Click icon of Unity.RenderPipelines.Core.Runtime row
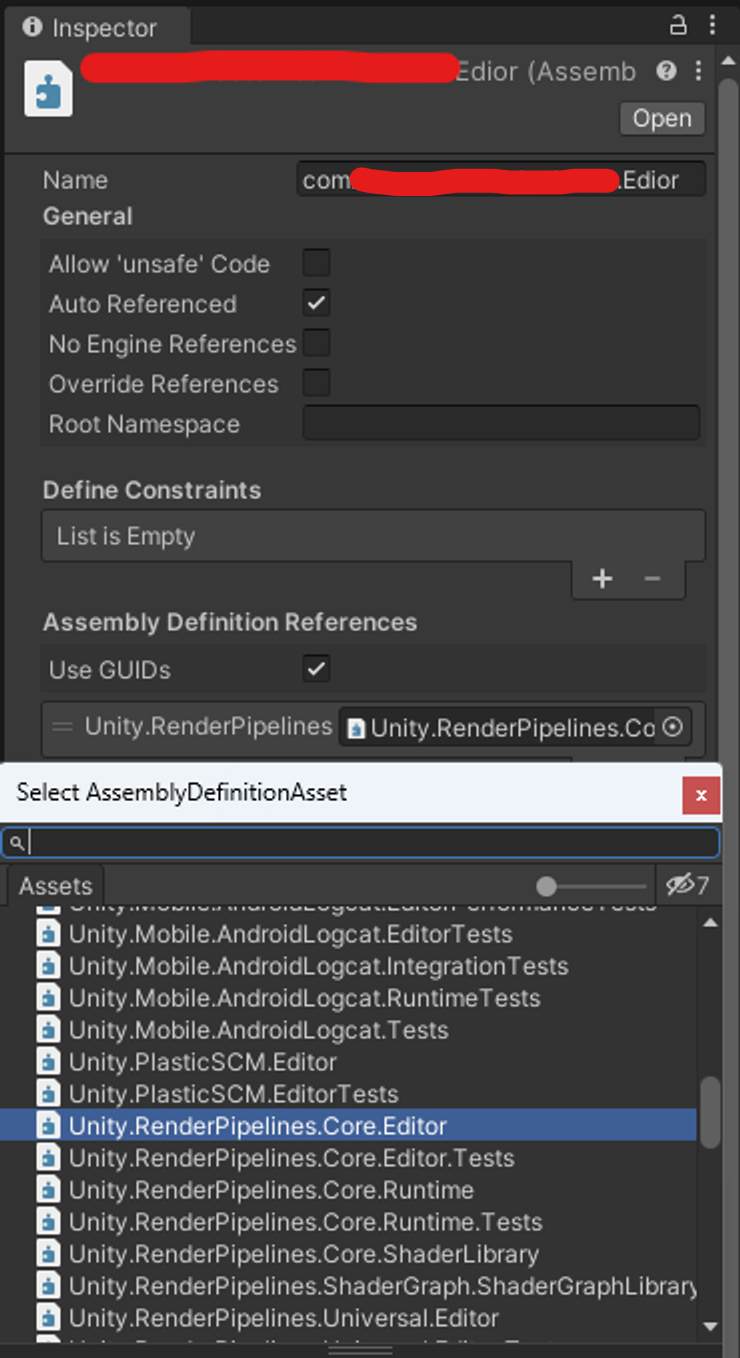This screenshot has height=1358, width=740. pos(48,1190)
